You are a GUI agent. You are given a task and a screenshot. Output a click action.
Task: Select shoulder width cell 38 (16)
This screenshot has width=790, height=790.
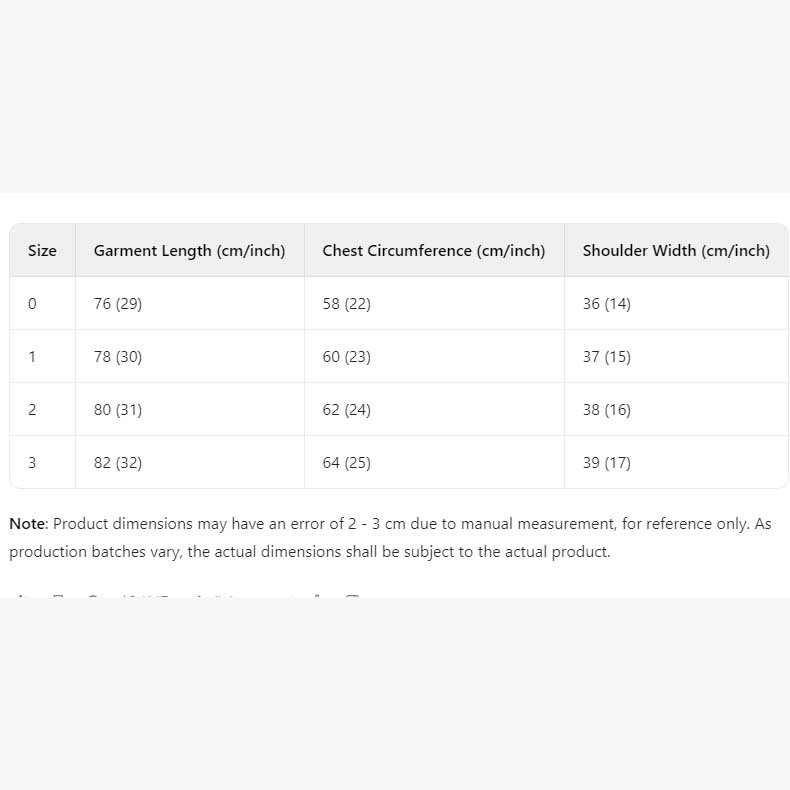pos(606,410)
